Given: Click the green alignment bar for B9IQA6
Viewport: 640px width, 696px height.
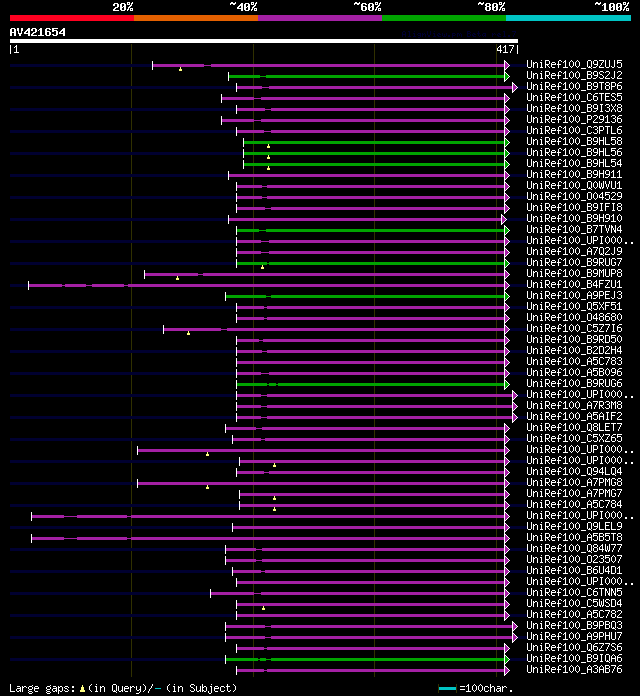Looking at the screenshot, I should coord(365,660).
